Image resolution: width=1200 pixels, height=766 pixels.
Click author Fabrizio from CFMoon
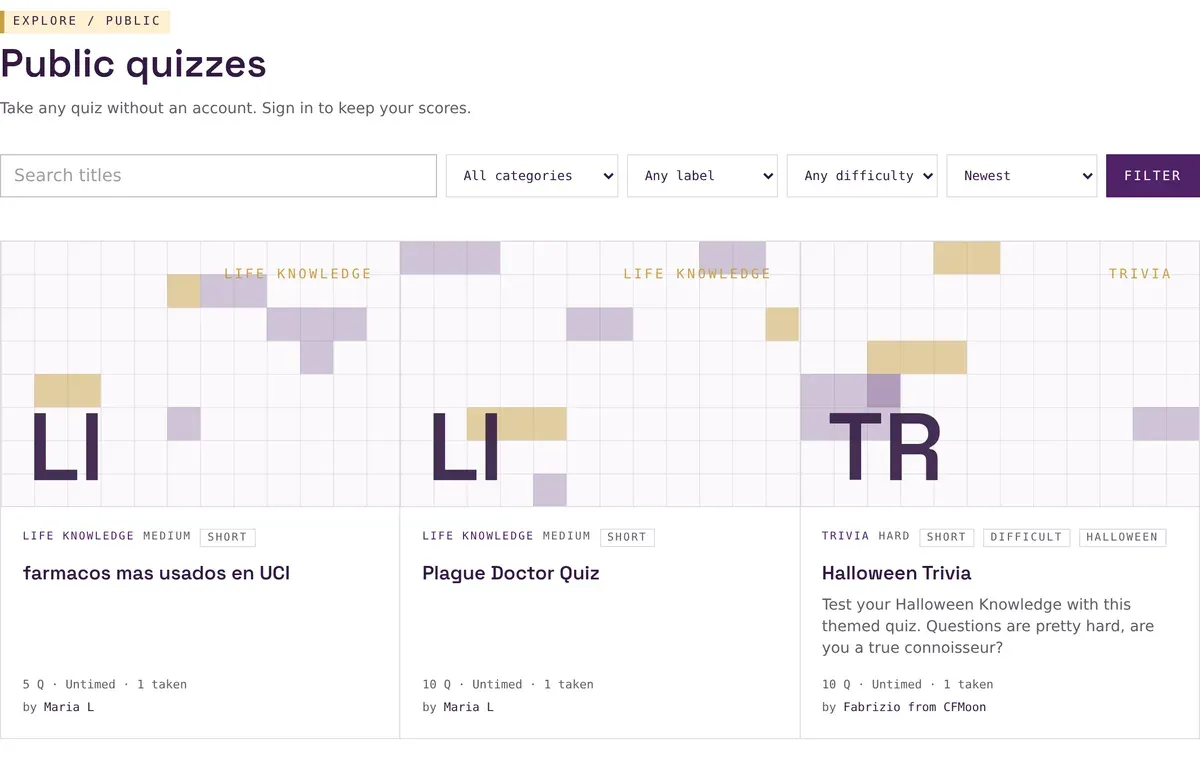tap(914, 707)
